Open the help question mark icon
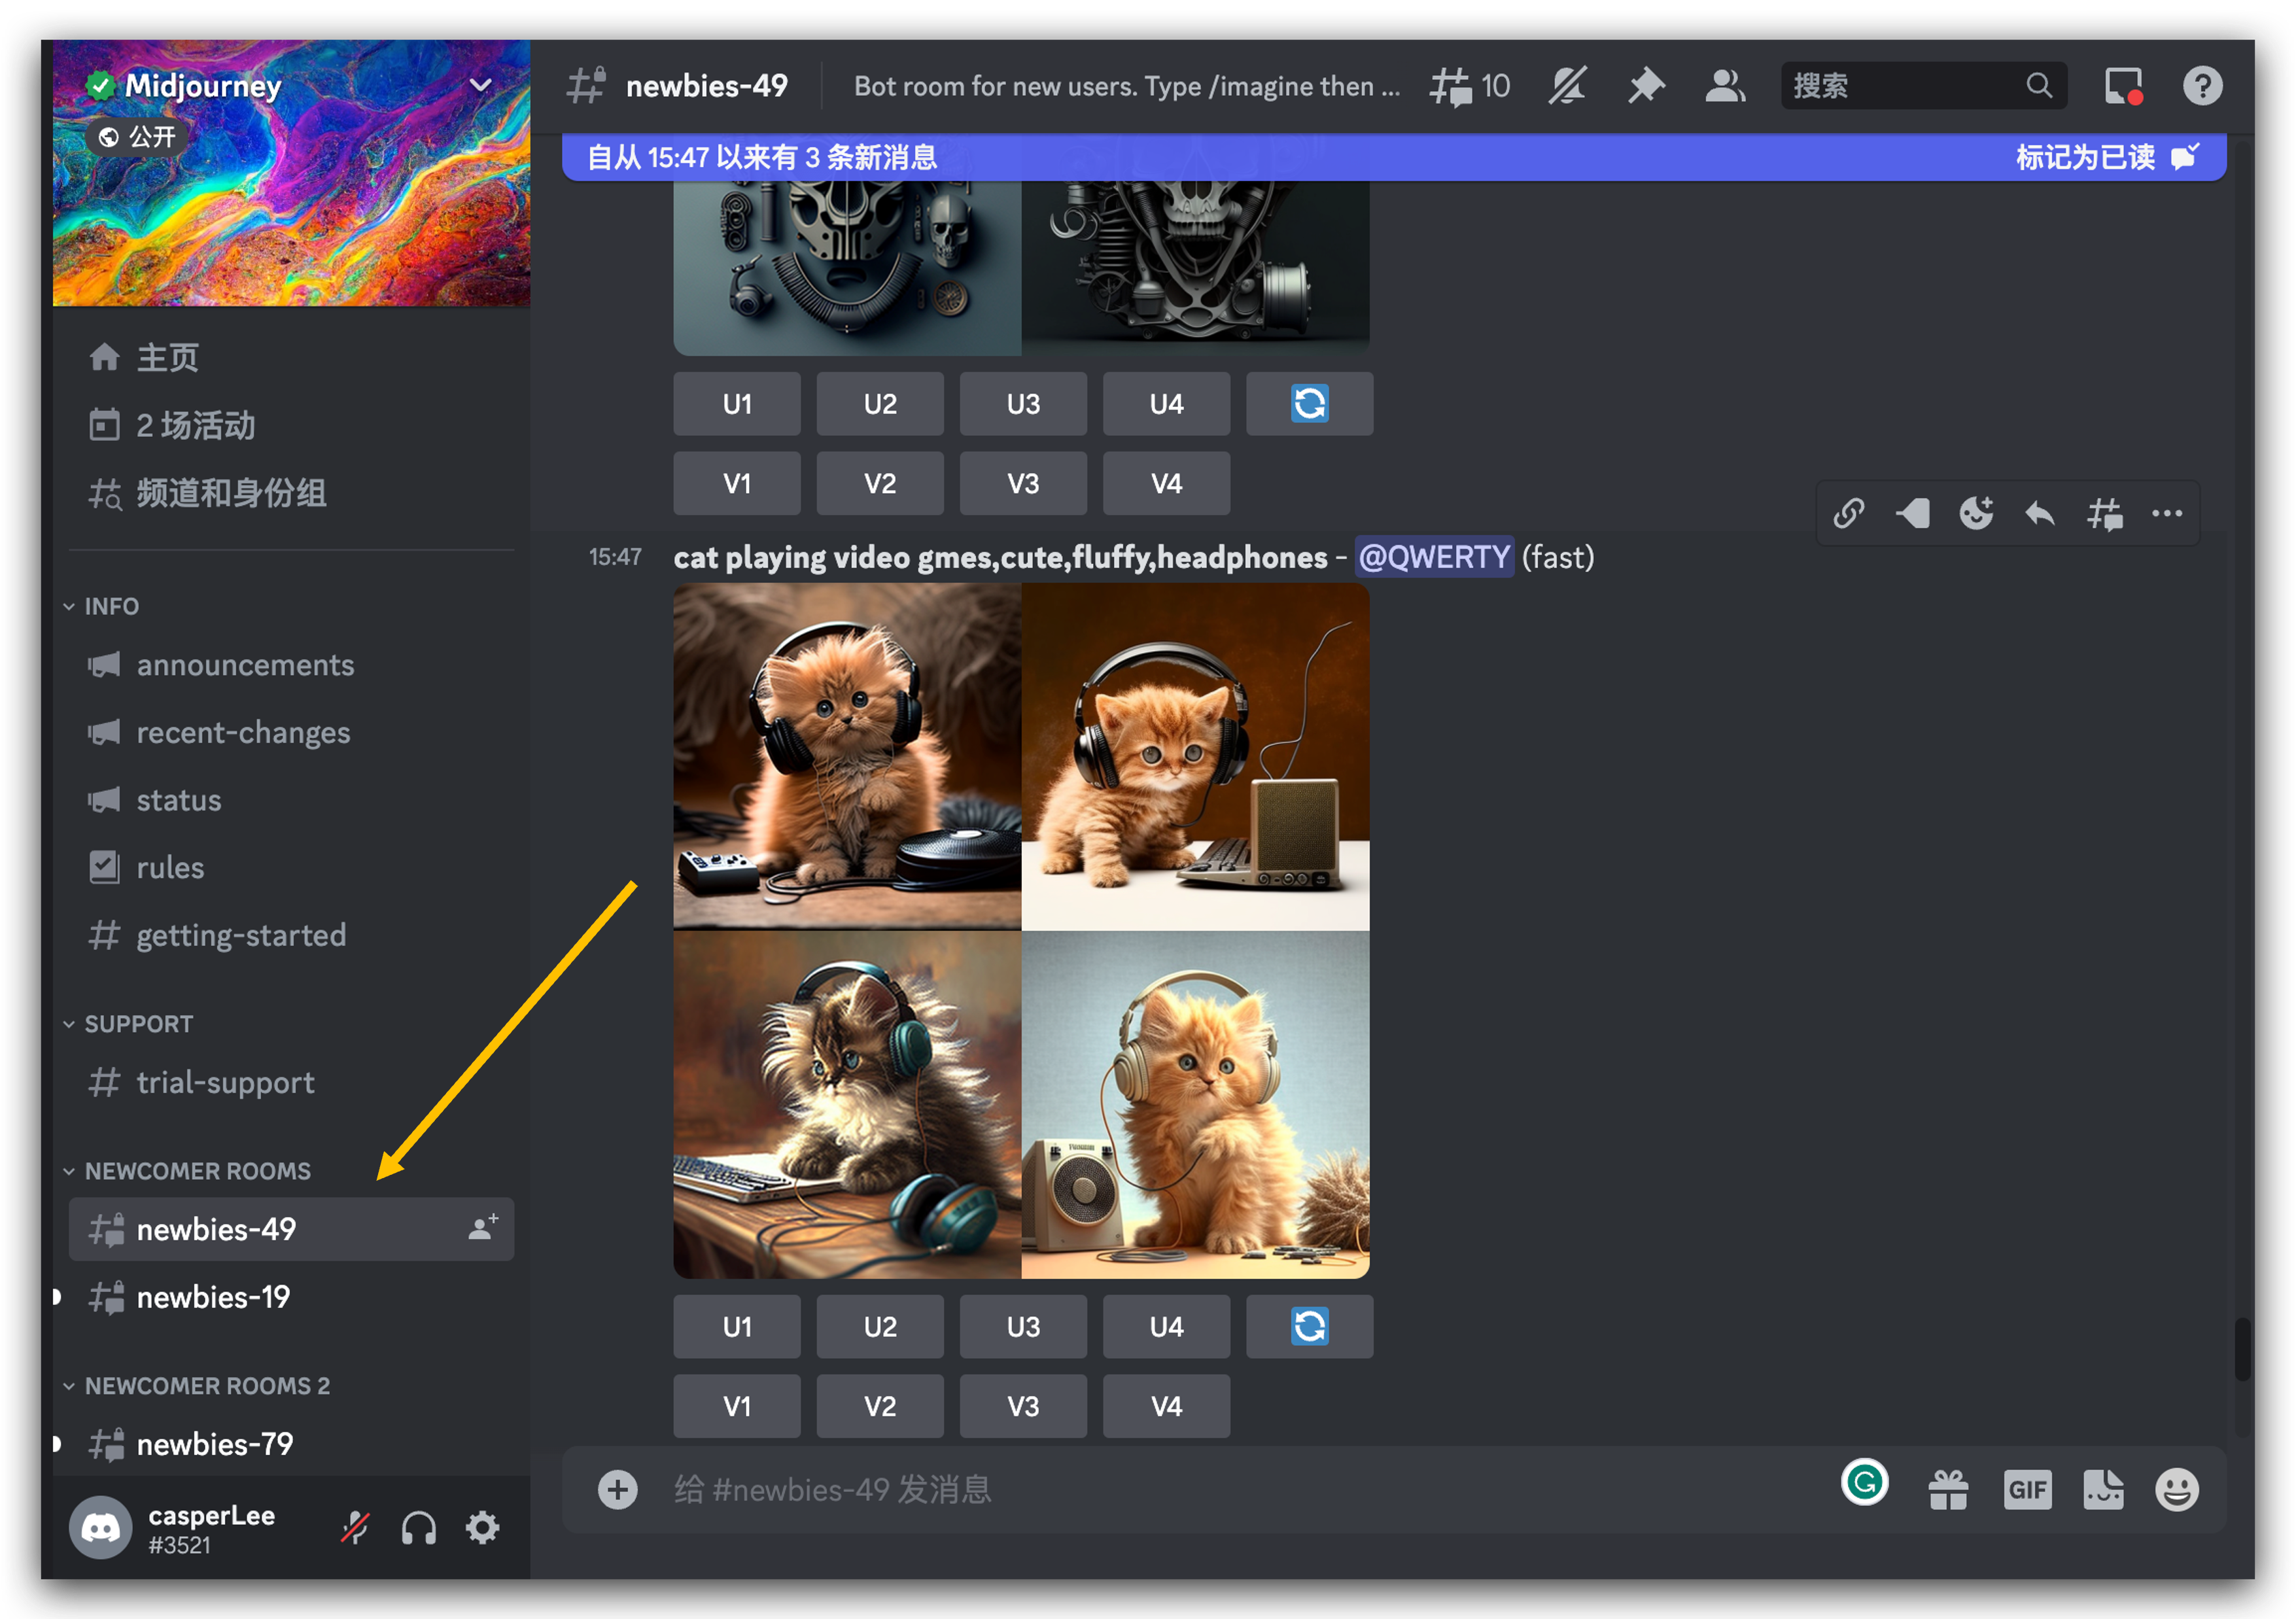The width and height of the screenshot is (2296, 1619). pyautogui.click(x=2202, y=86)
